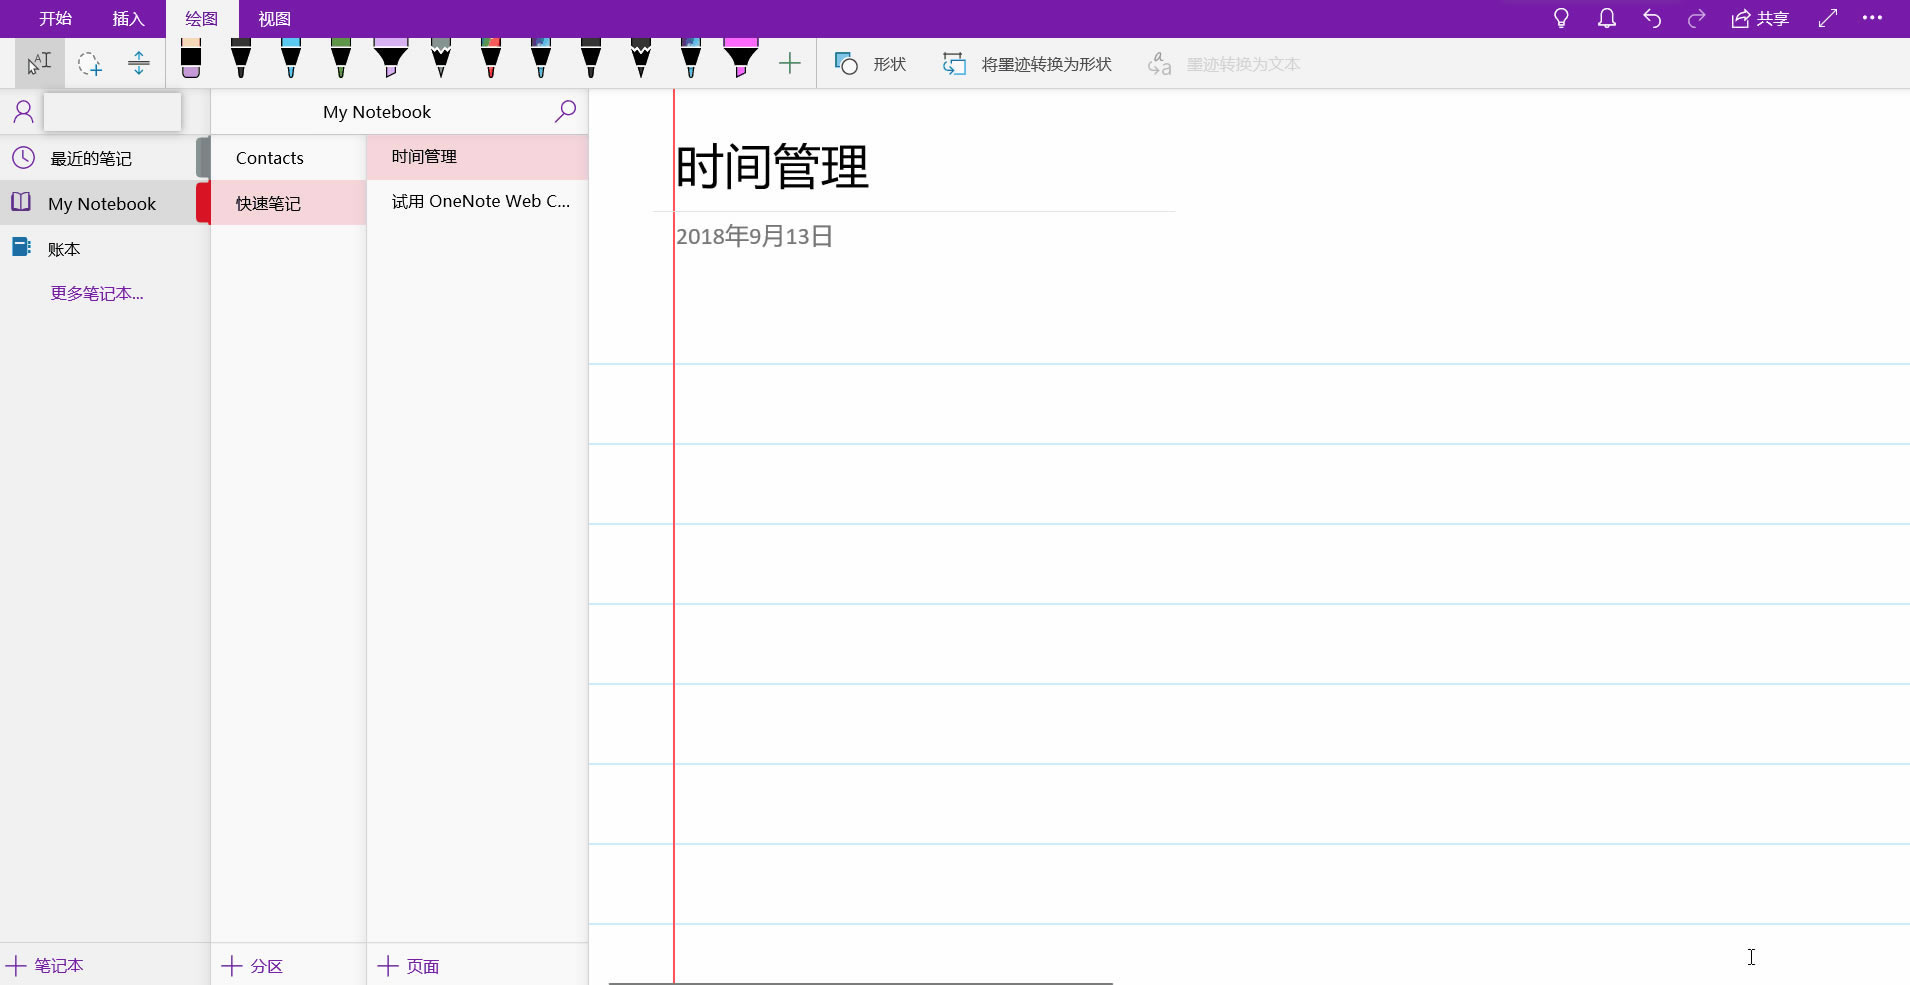Select the lasso selection tool
The width and height of the screenshot is (1910, 985).
[x=90, y=63]
